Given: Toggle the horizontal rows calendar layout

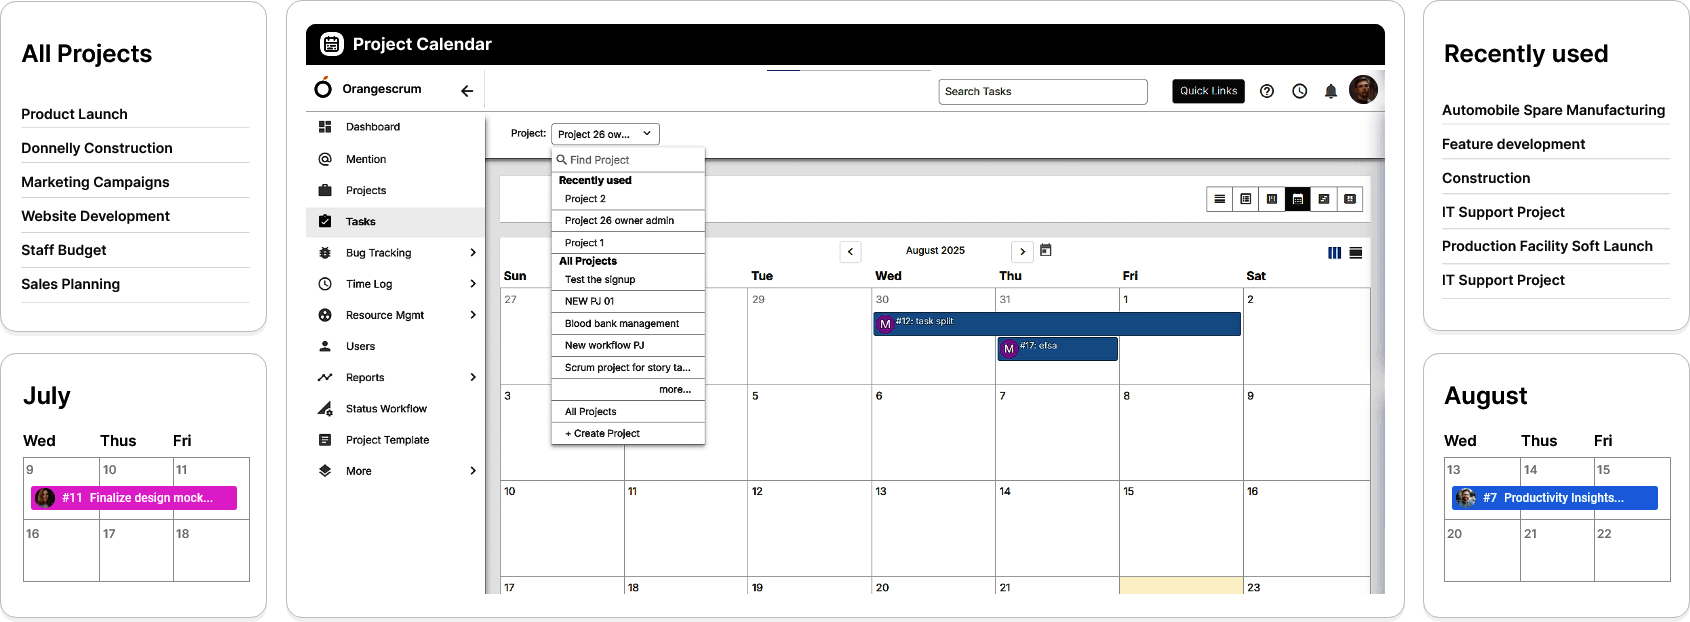Looking at the screenshot, I should tap(1356, 253).
